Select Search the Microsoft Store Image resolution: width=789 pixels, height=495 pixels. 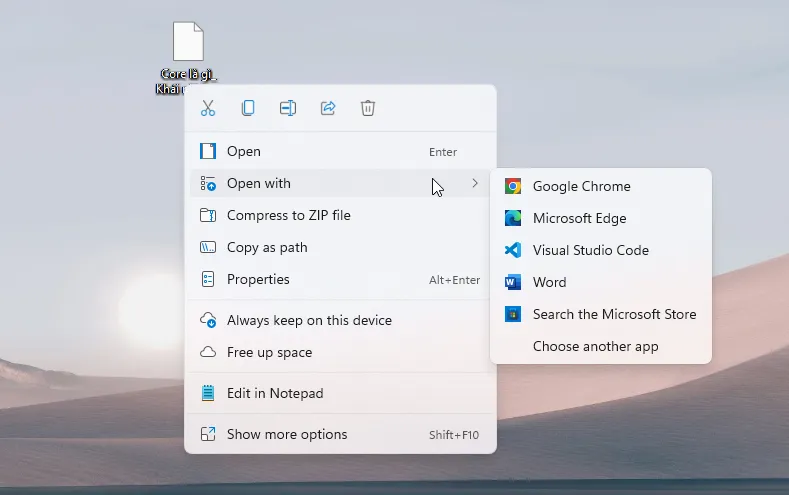[x=601, y=314]
